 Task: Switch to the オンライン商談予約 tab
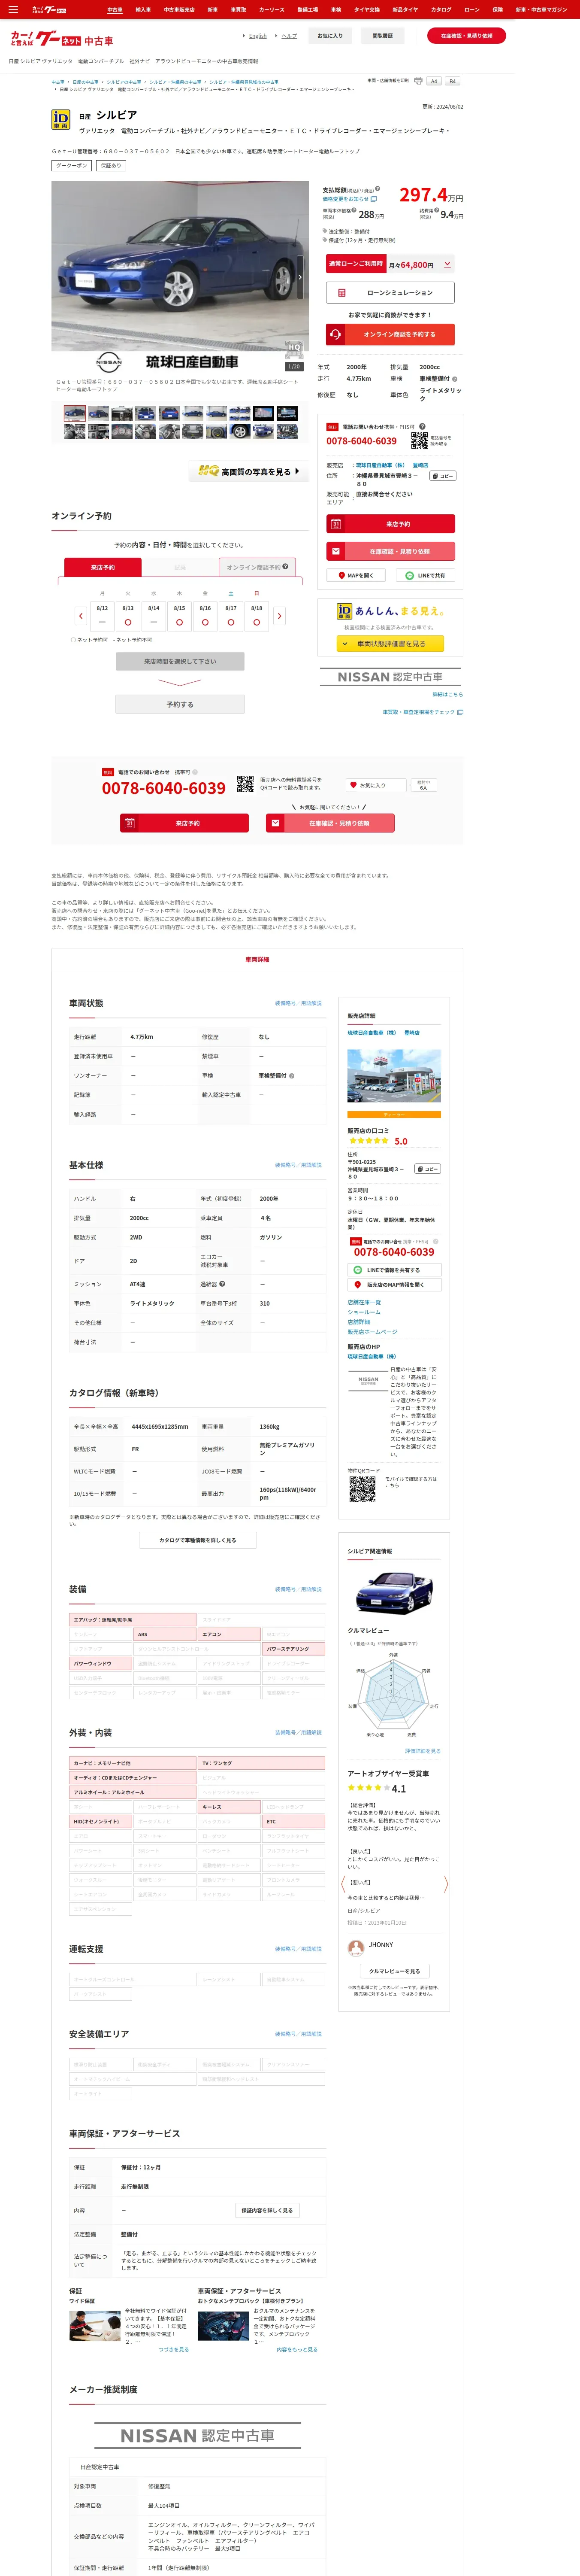tap(257, 567)
